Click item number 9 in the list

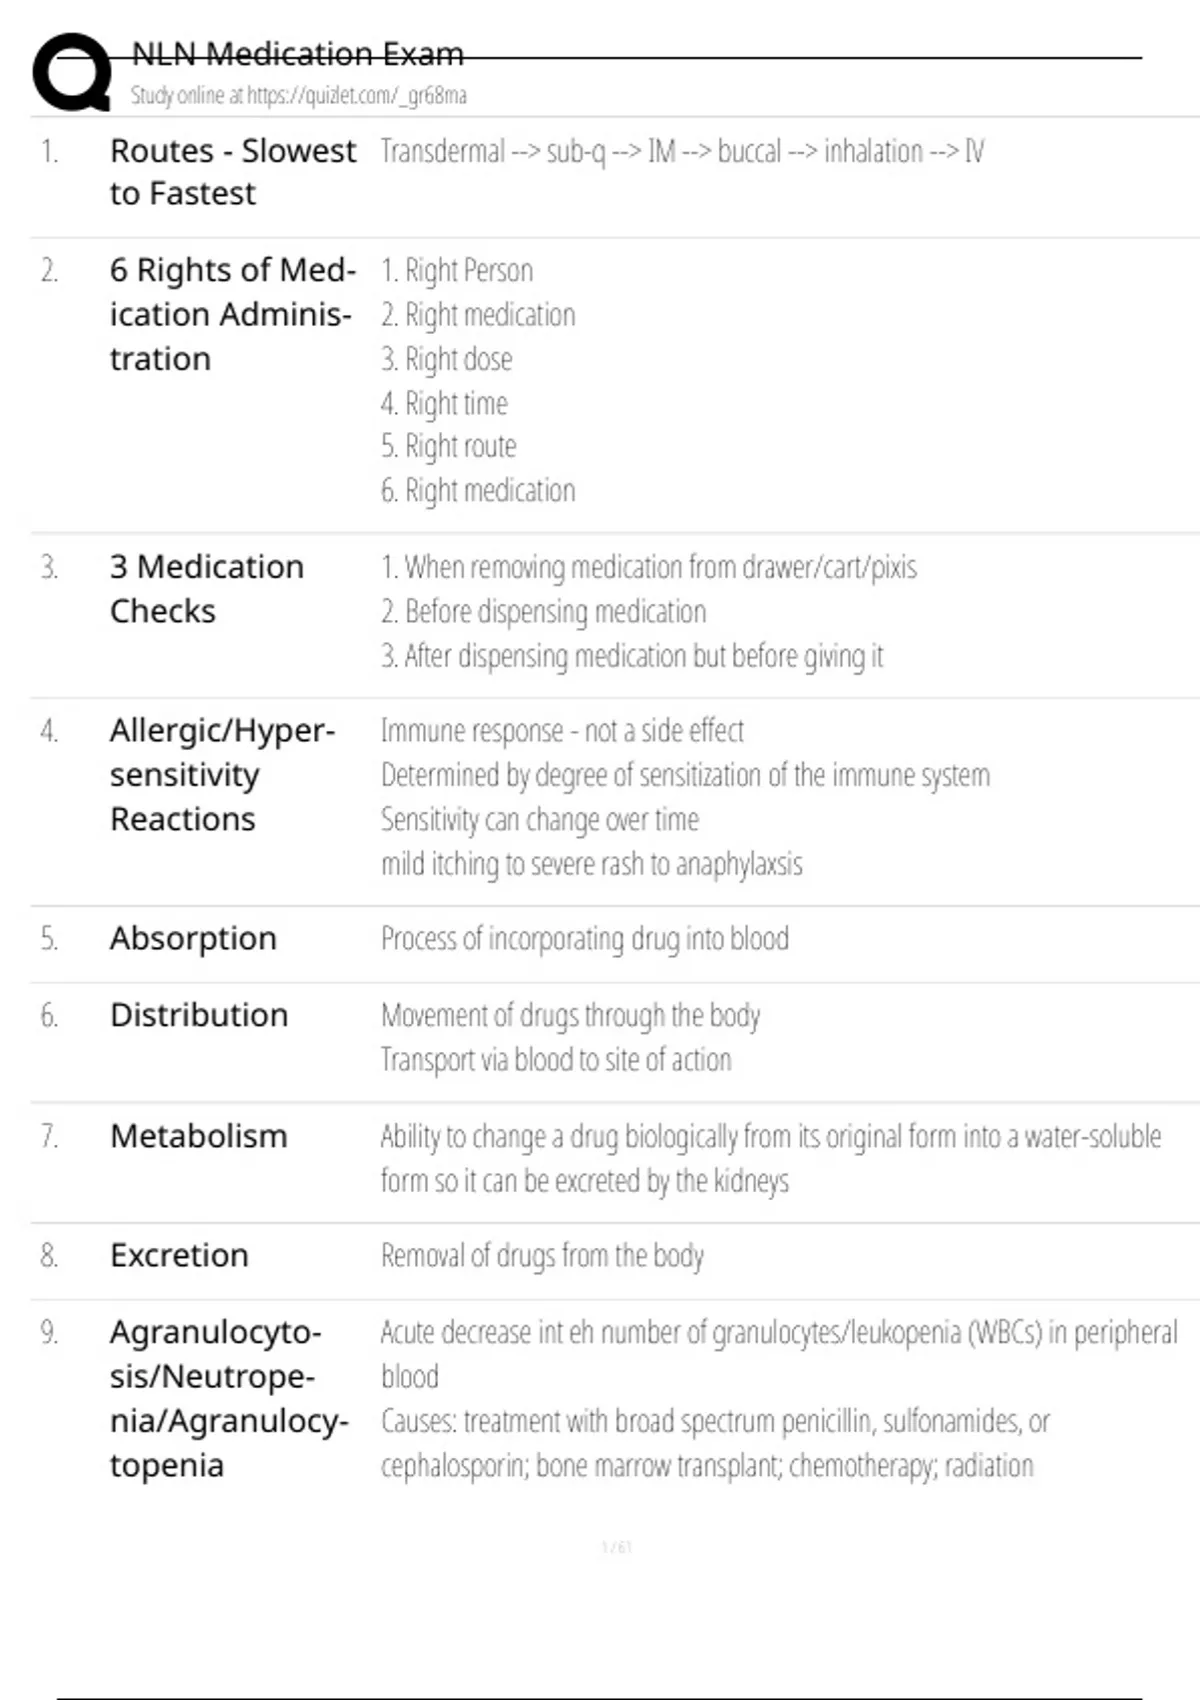[x=49, y=1332]
